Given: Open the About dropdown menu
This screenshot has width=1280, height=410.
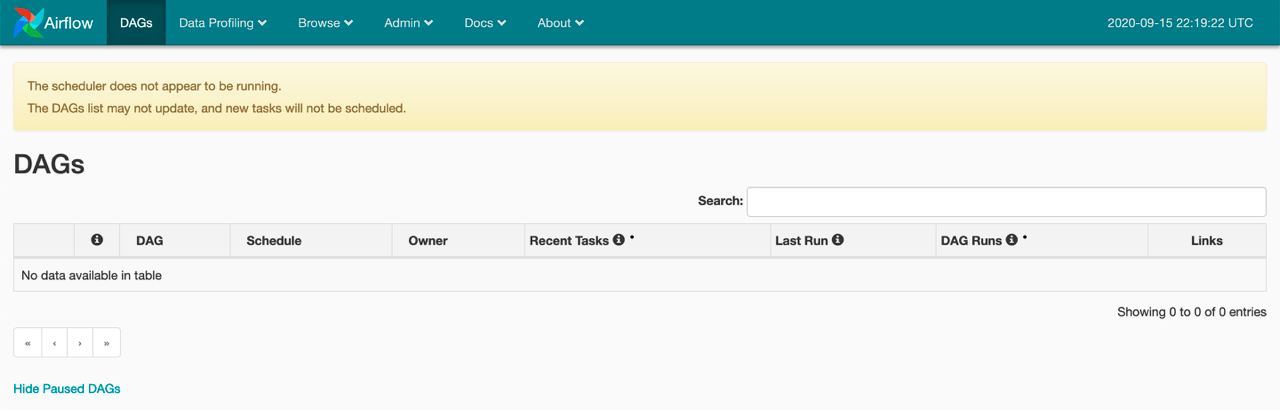Looking at the screenshot, I should point(560,22).
